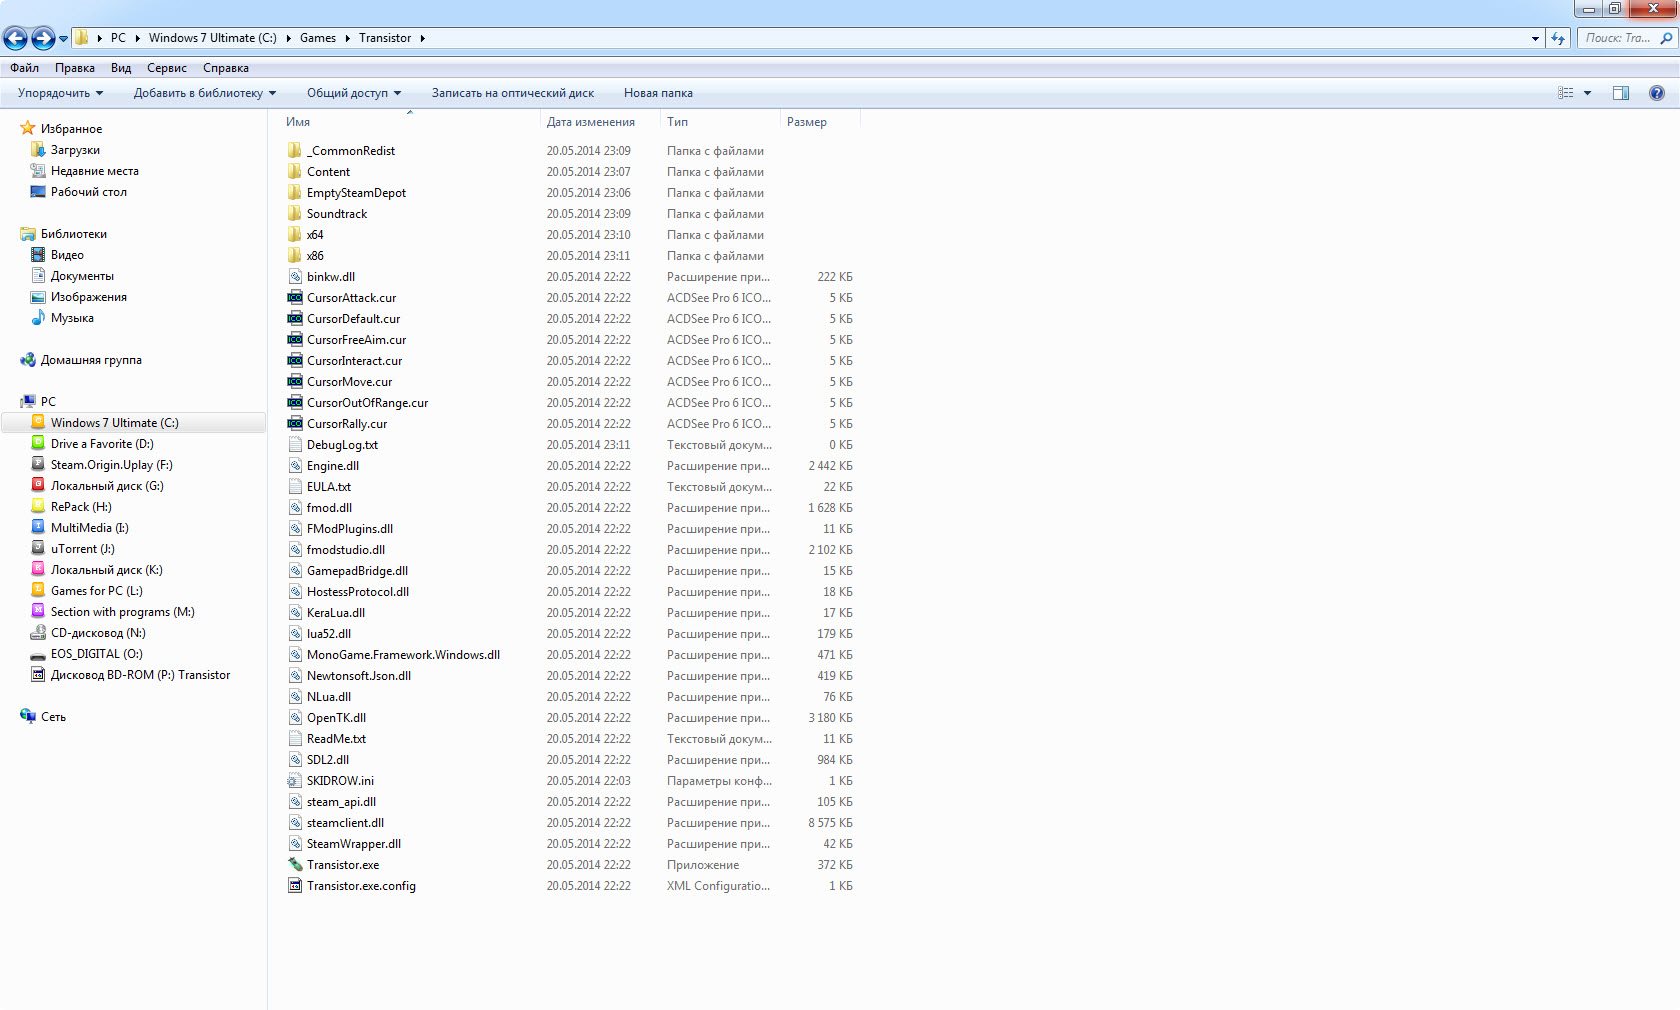The width and height of the screenshot is (1680, 1010).
Task: Click the CursorAttack.cur file icon
Action: 295,298
